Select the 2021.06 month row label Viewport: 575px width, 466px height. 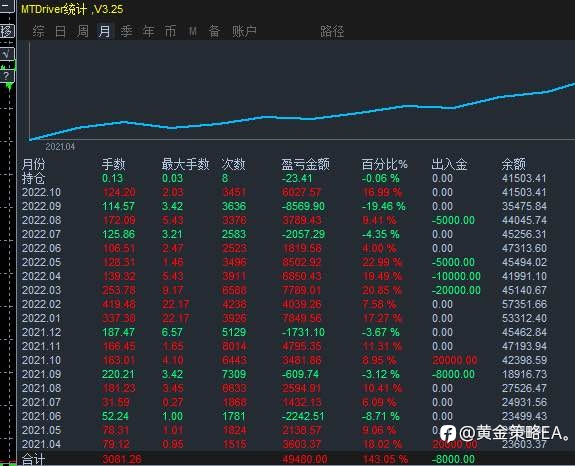point(41,416)
